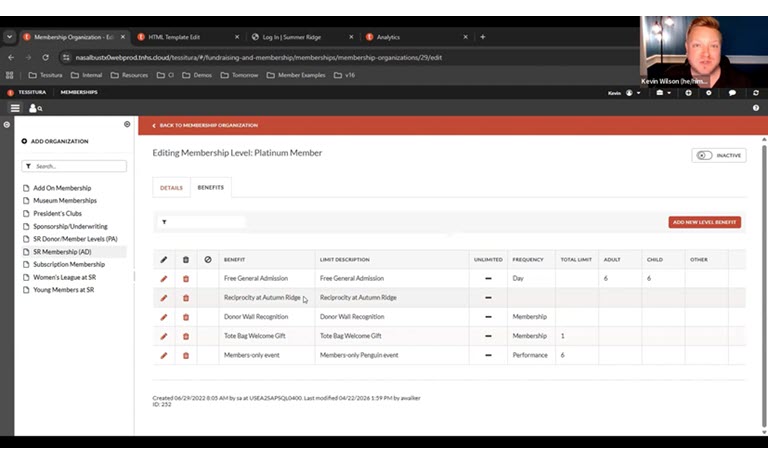Click Add New Level Benefit button
Viewport: 768px width, 465px height.
coord(704,222)
